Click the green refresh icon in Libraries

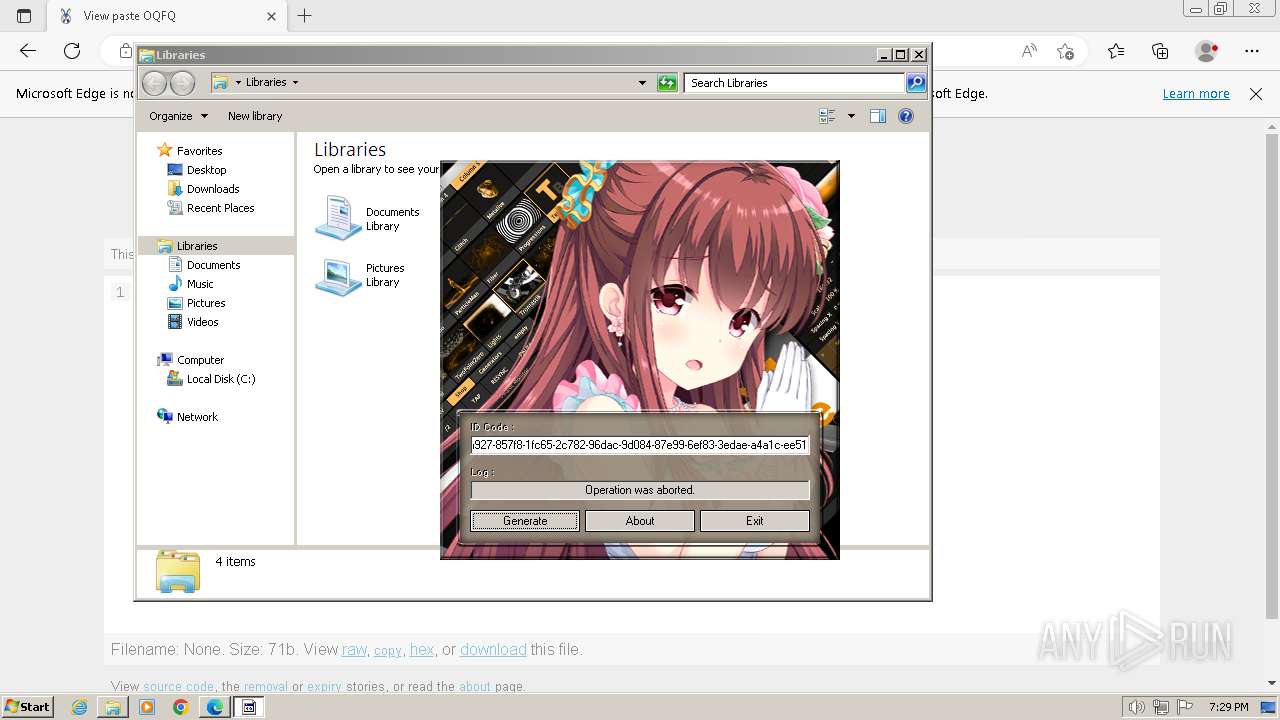667,83
